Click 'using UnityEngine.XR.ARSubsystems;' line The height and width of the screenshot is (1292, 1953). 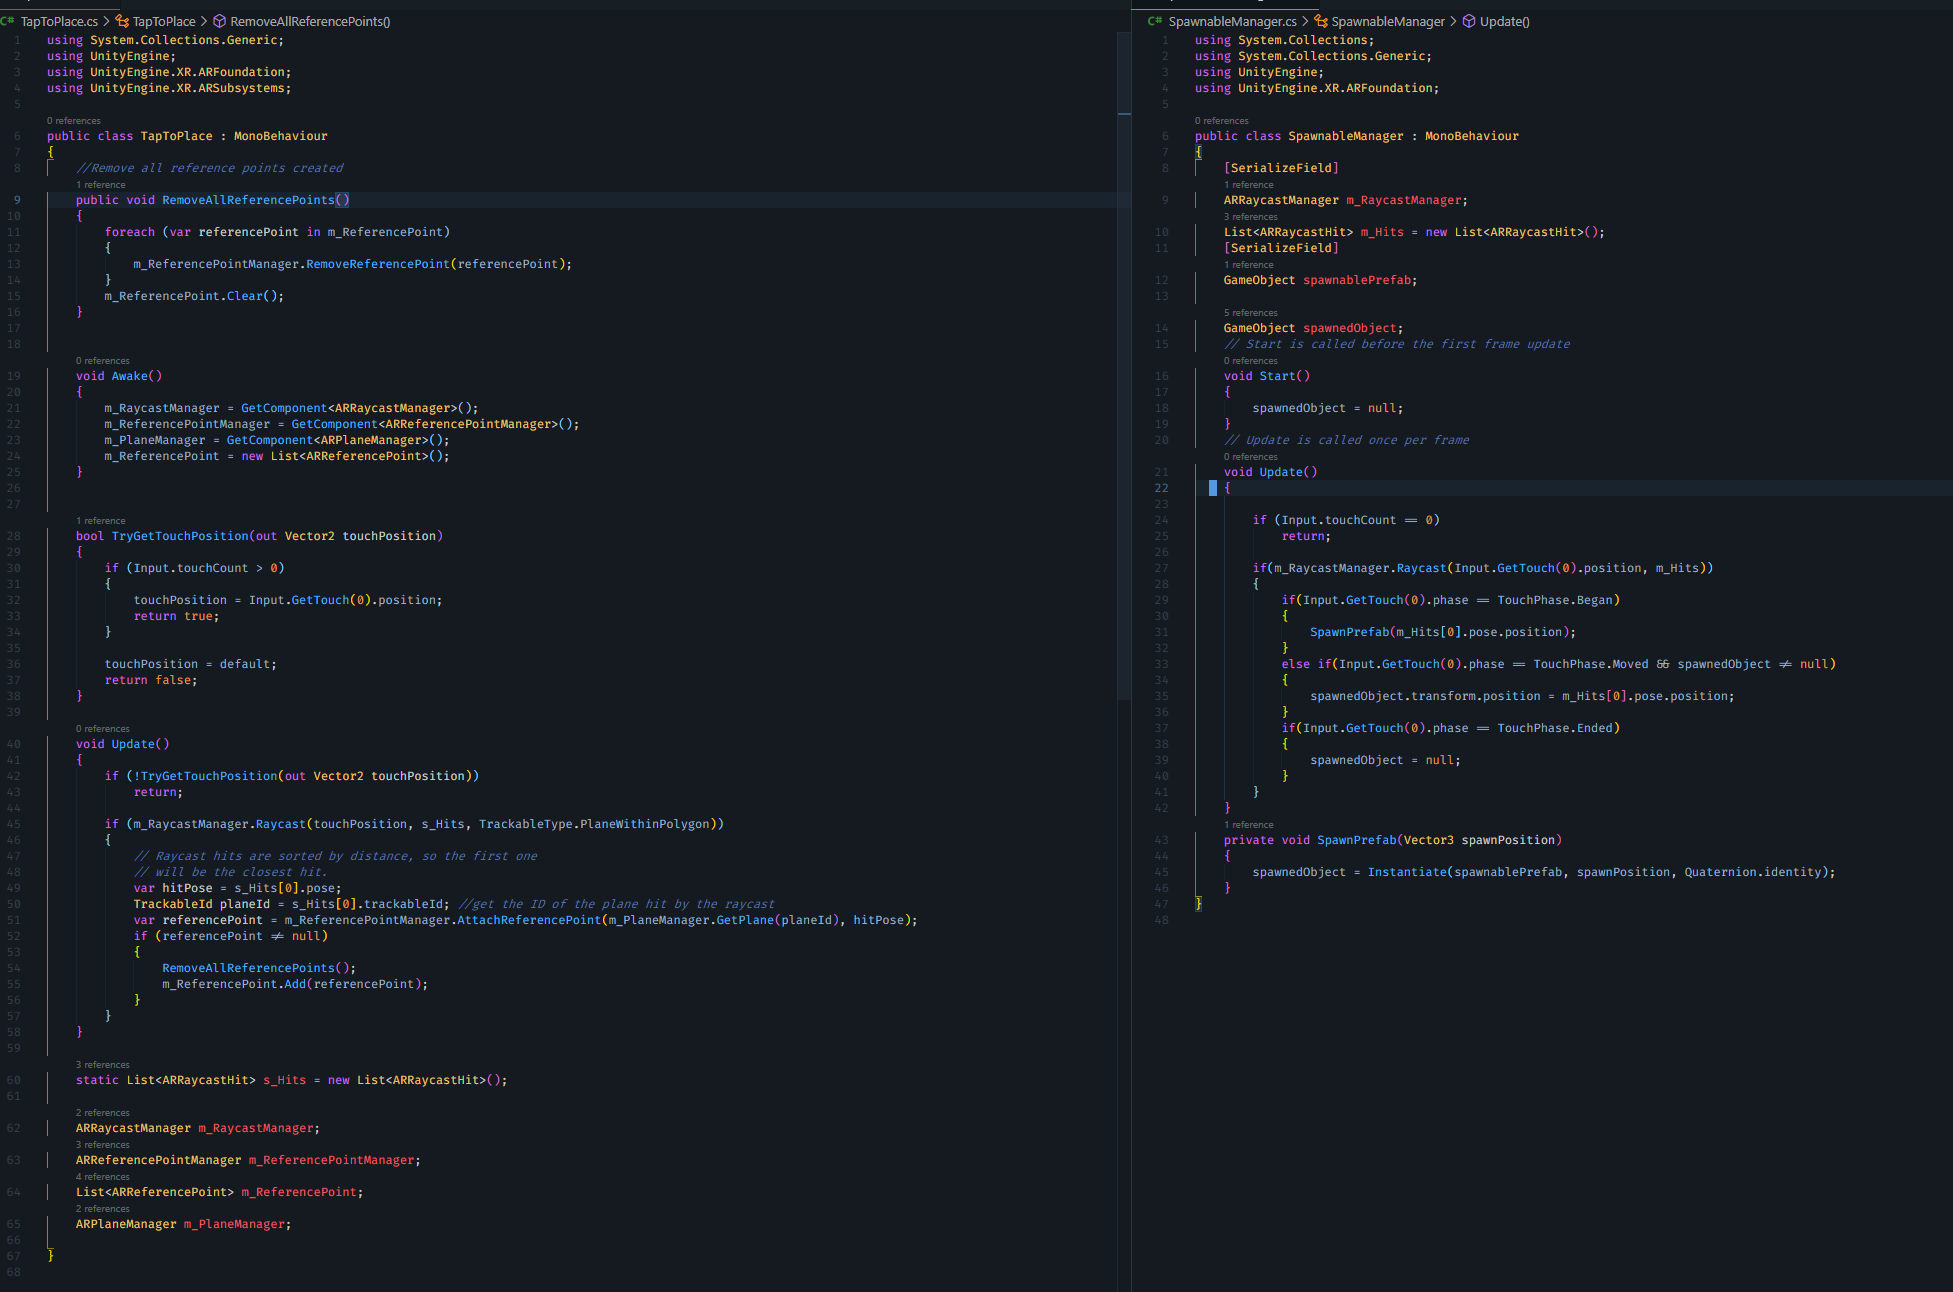pos(169,88)
